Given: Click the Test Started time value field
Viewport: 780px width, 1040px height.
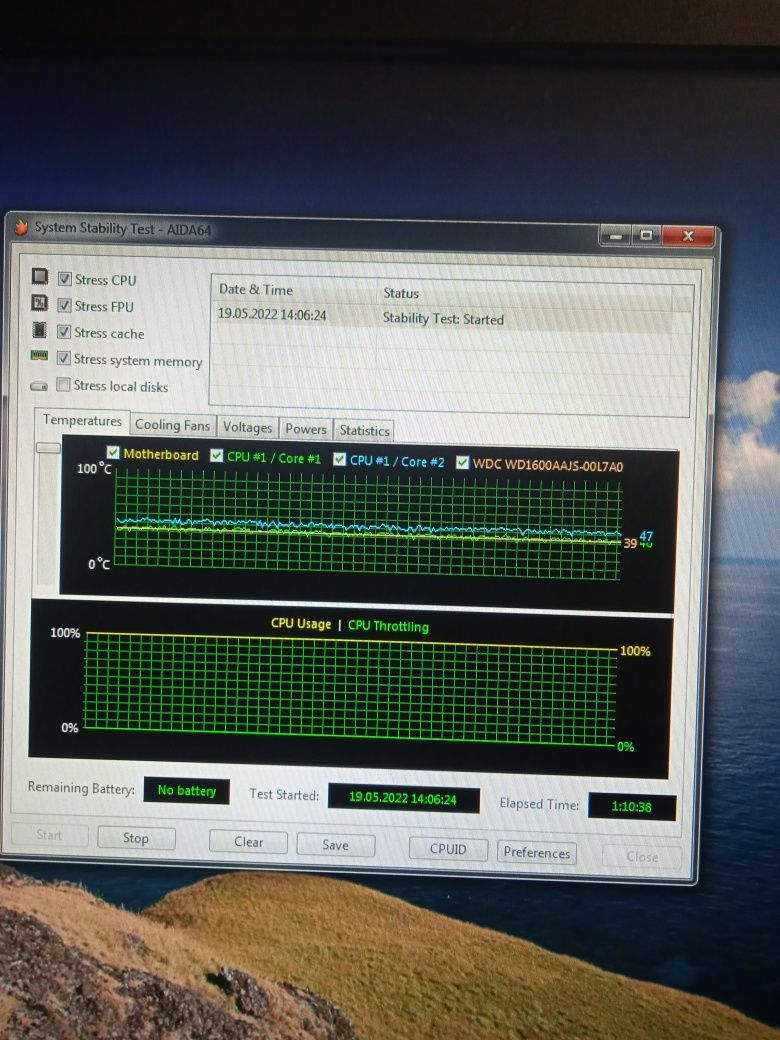Looking at the screenshot, I should [403, 798].
